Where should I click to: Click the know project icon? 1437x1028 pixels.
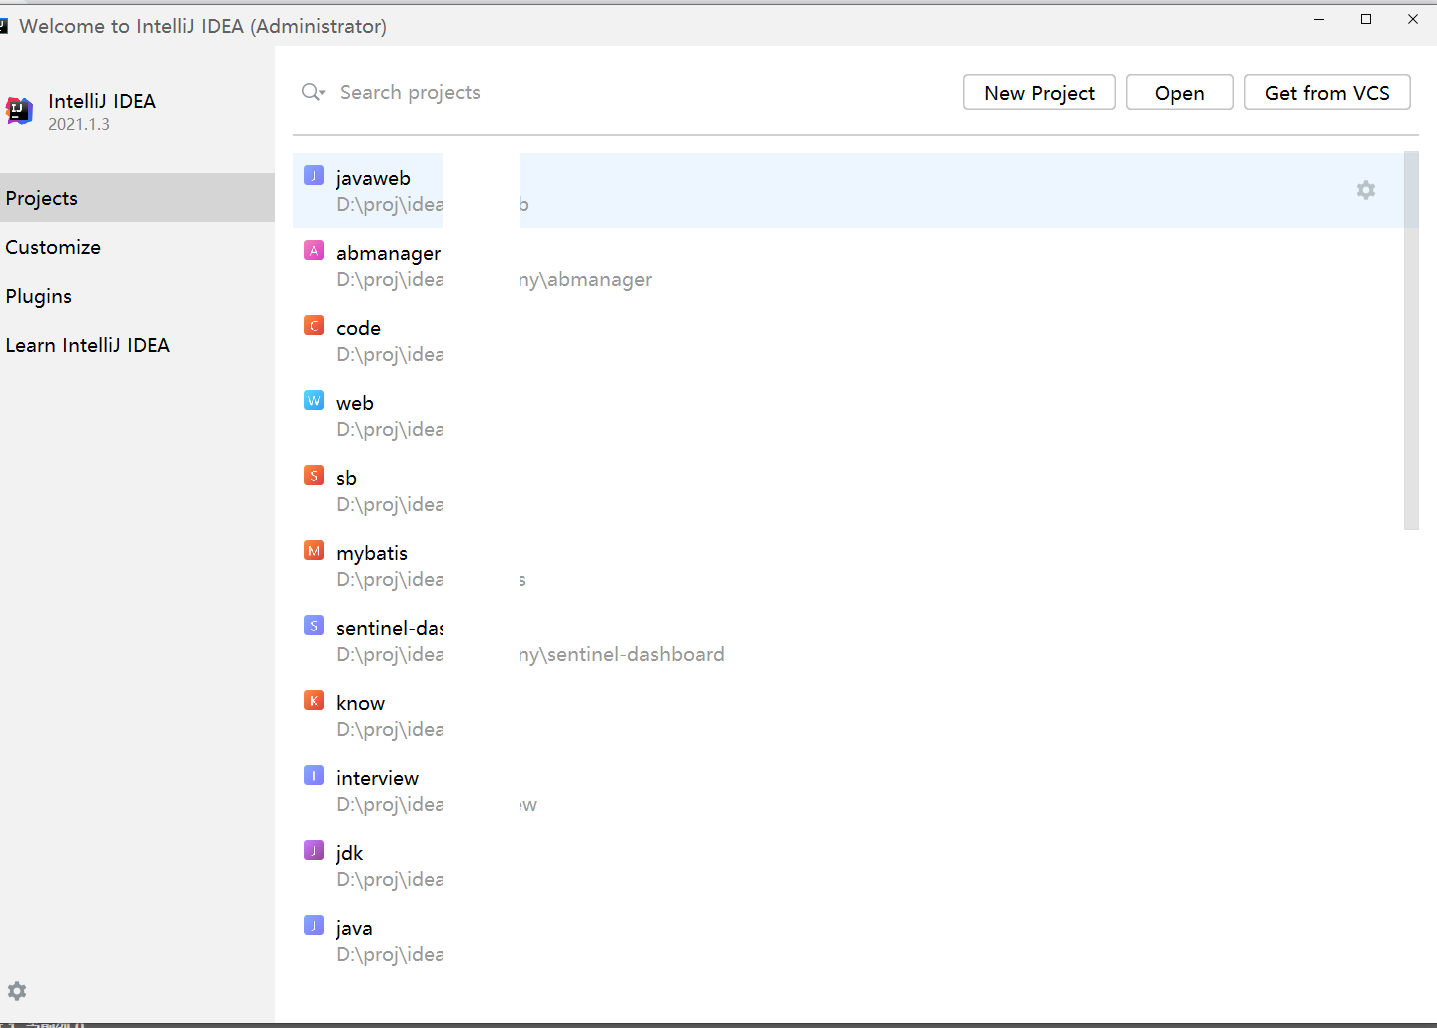[313, 699]
